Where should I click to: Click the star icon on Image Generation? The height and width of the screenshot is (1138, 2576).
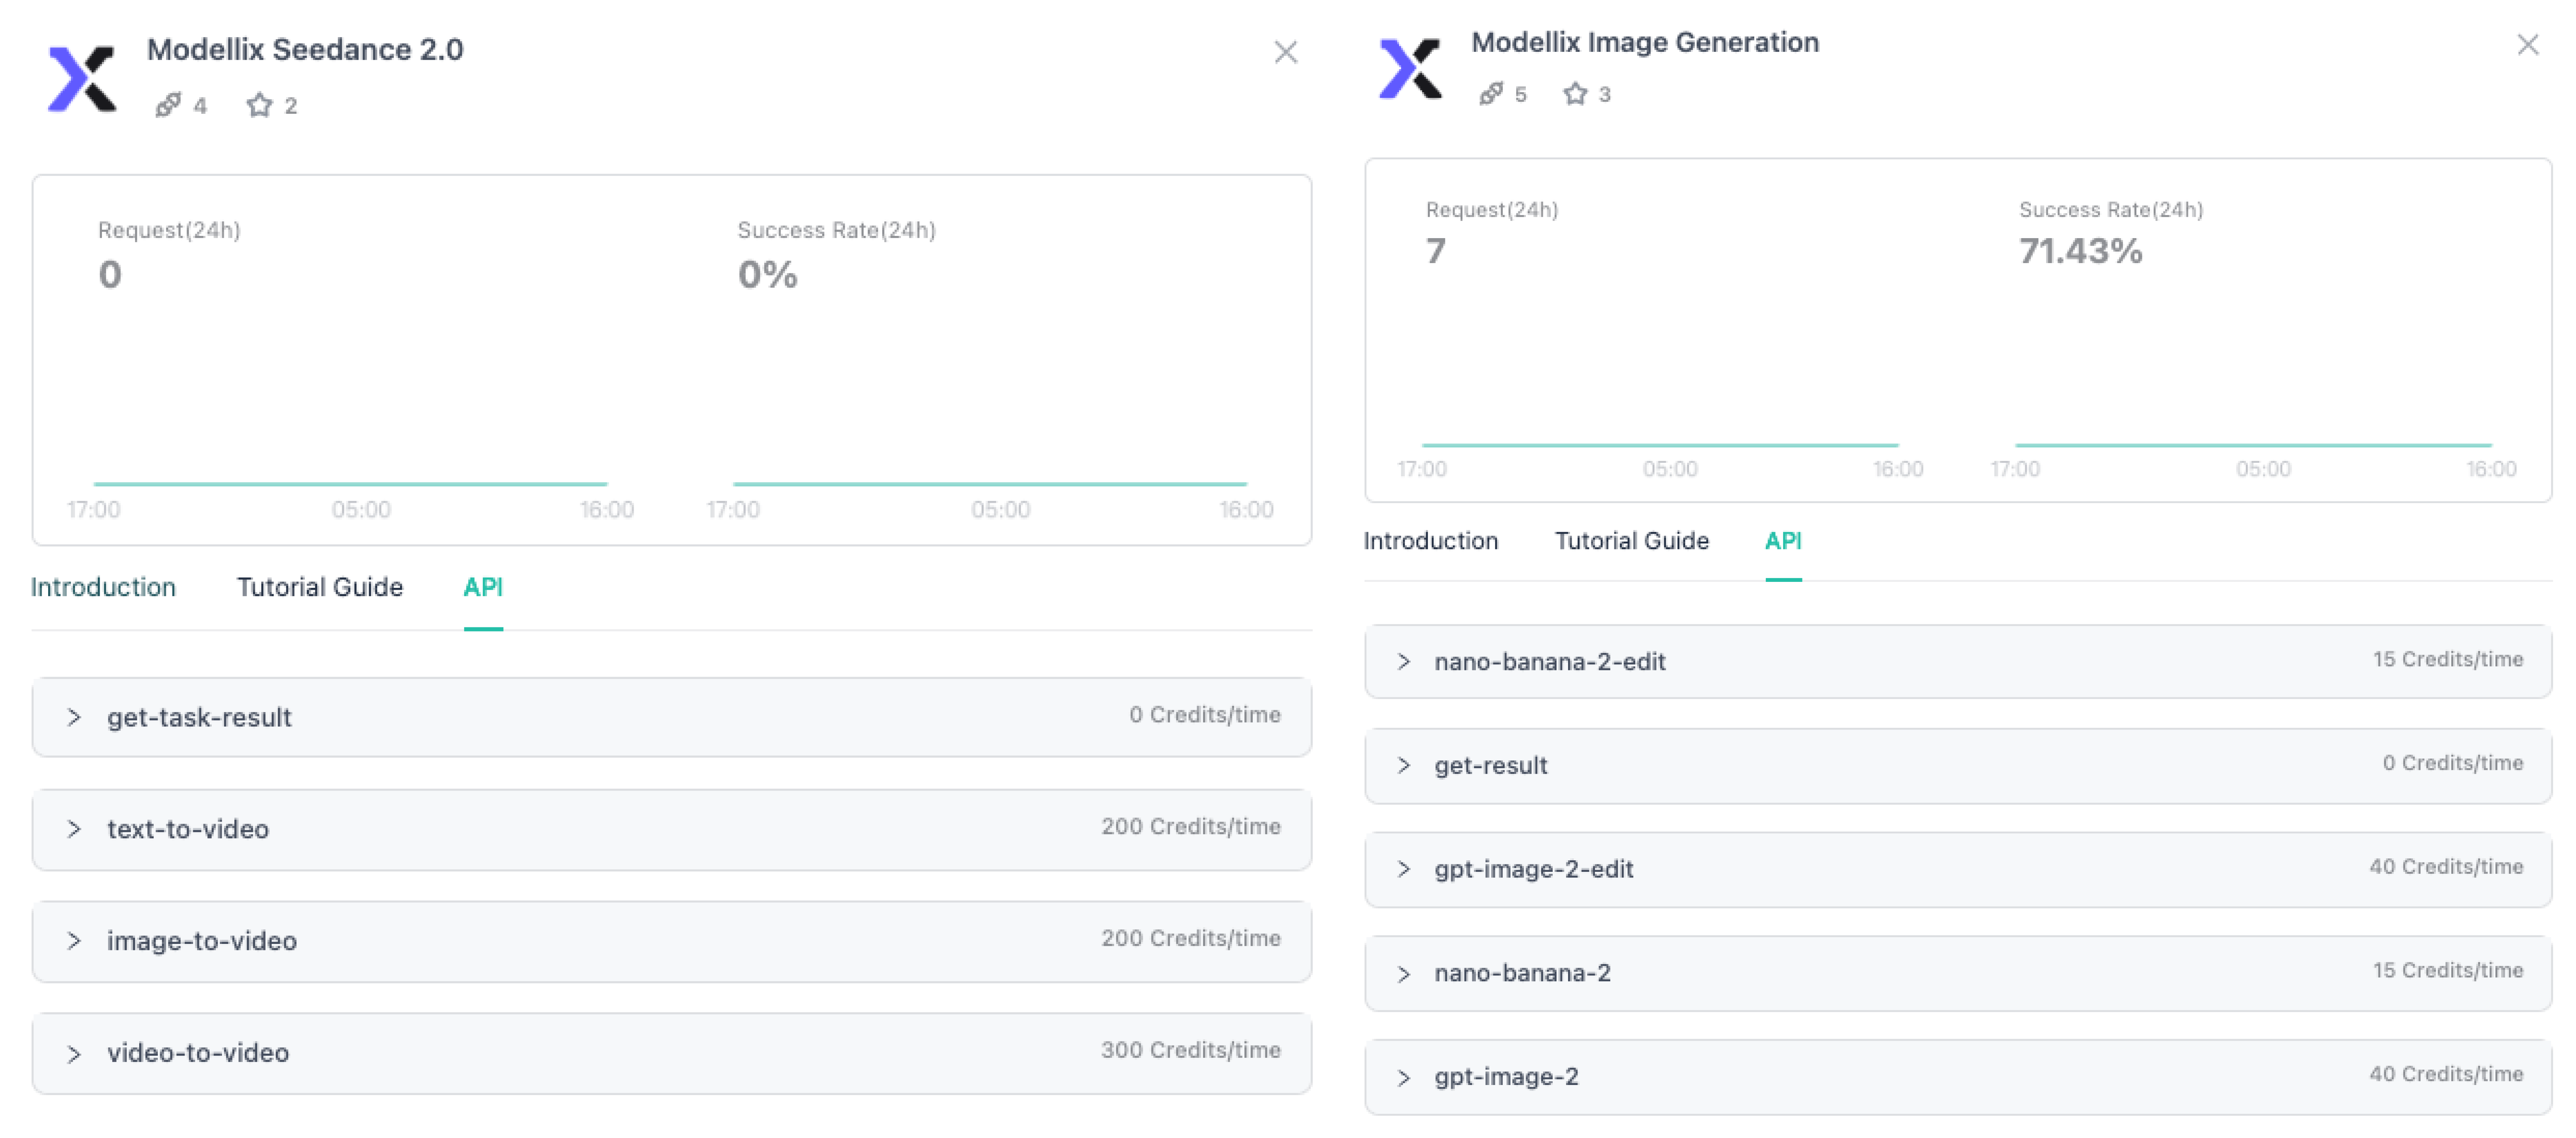coord(1575,94)
